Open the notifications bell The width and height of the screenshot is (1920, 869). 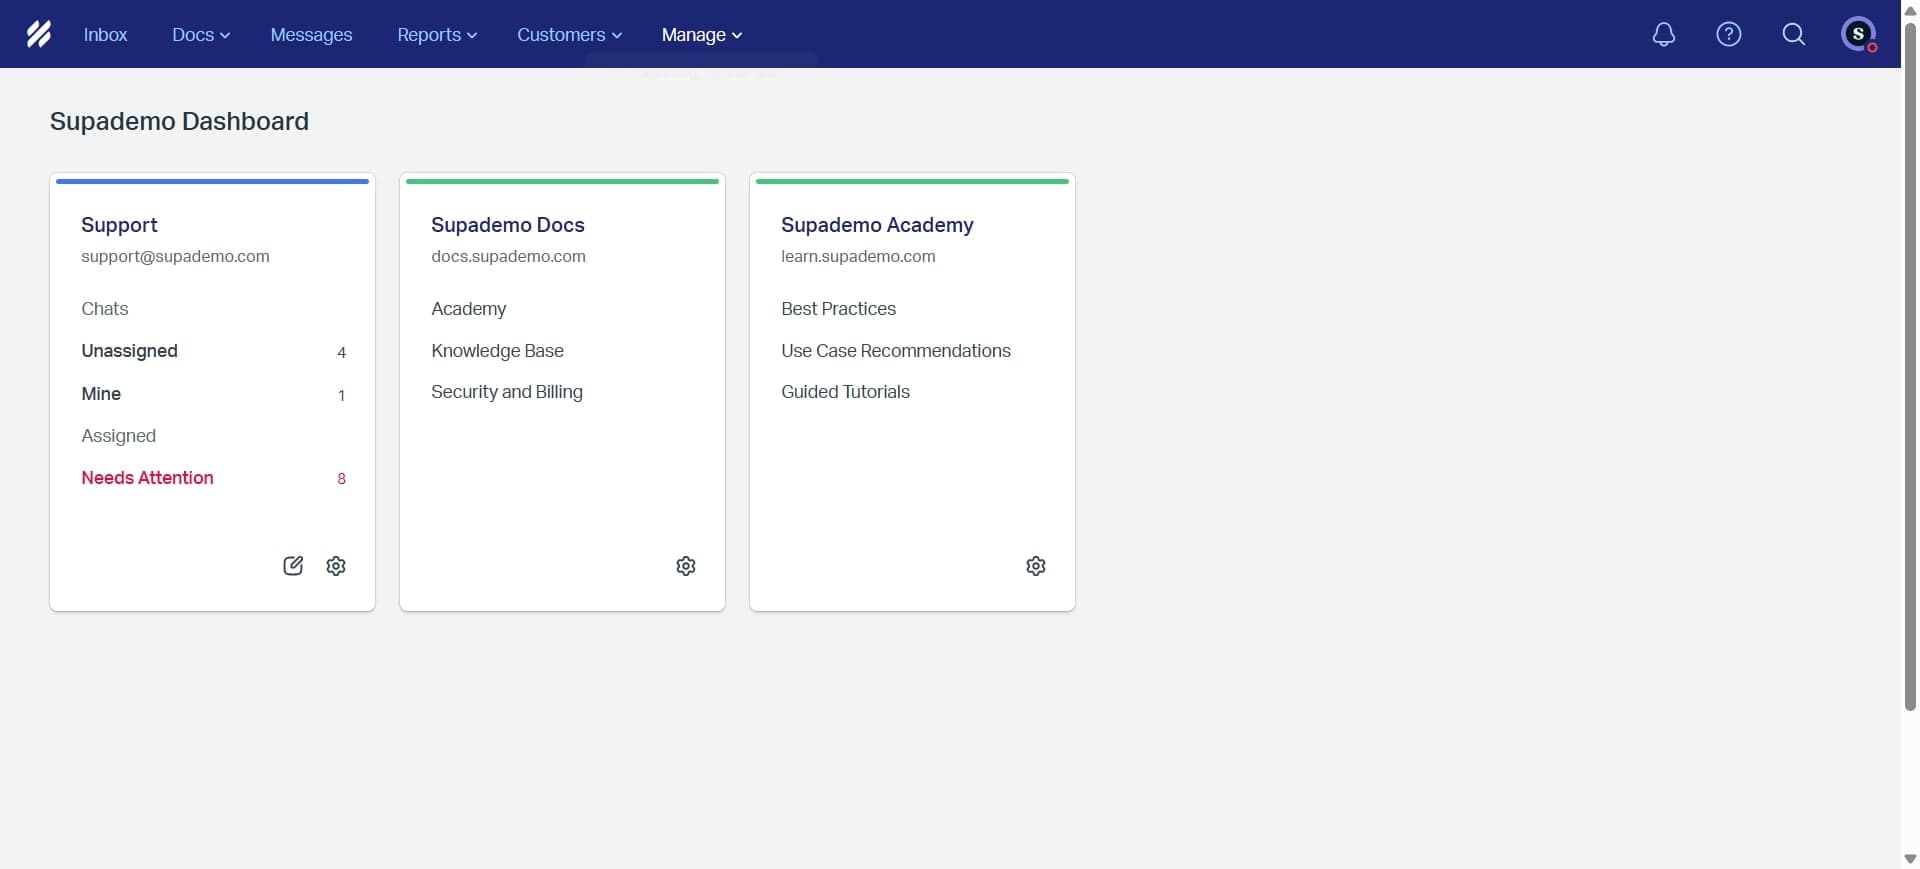coord(1663,34)
